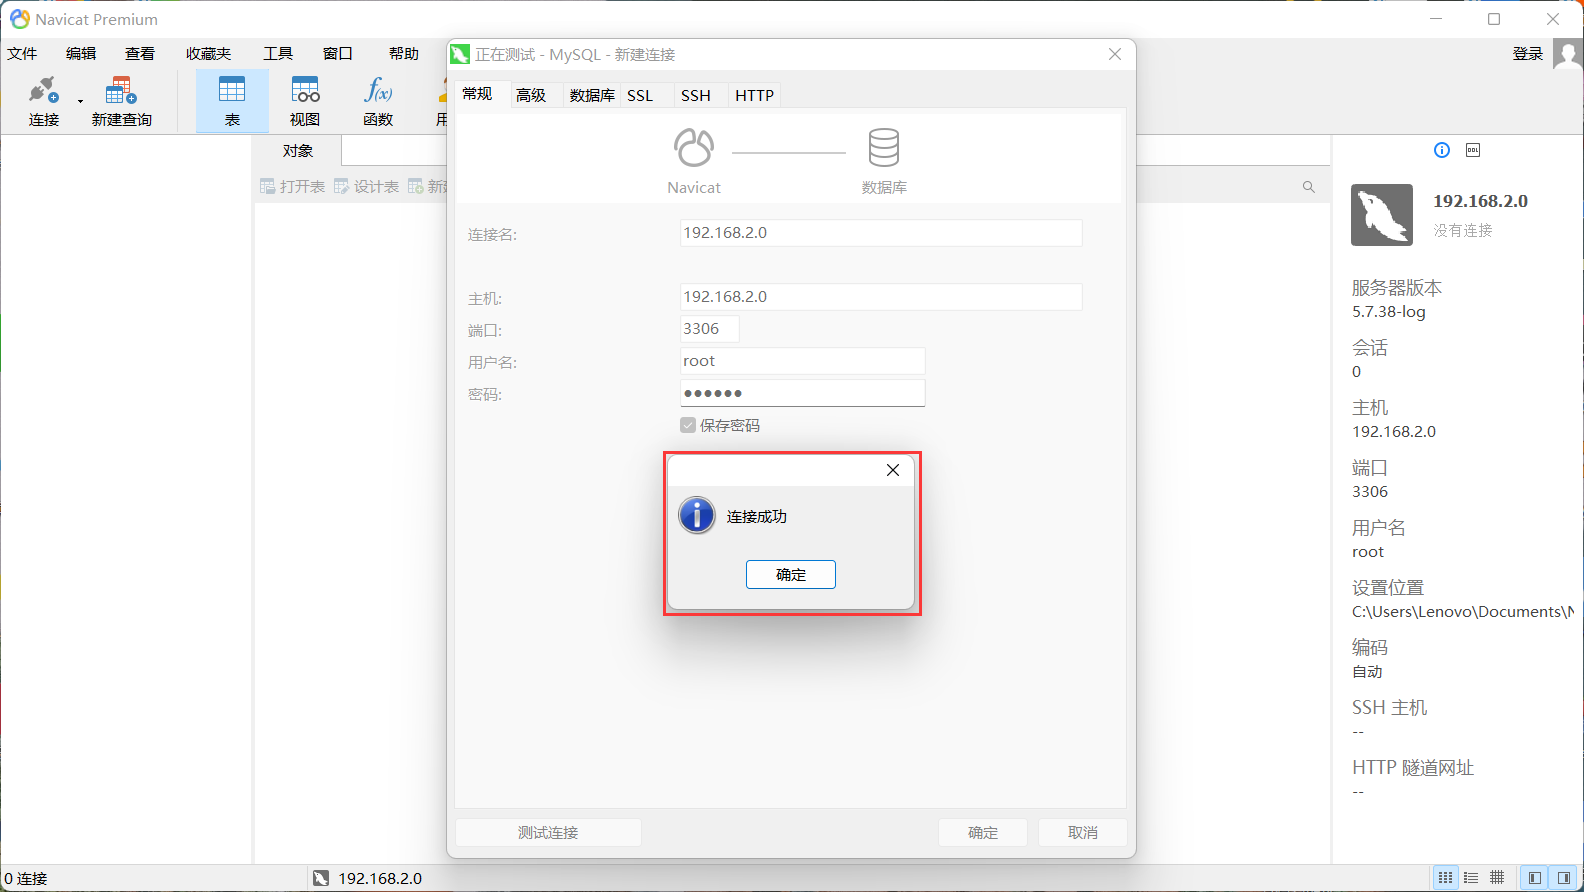Click the connection icon in status bar
Viewport: 1584px width, 892px height.
click(x=321, y=878)
